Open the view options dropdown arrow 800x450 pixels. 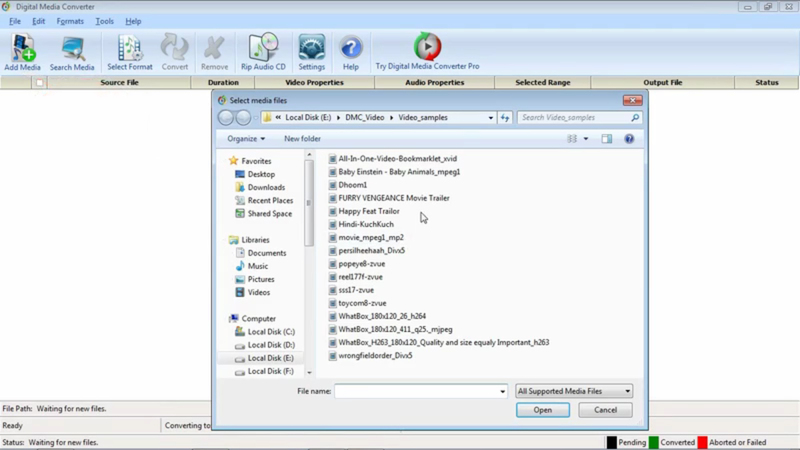(586, 139)
